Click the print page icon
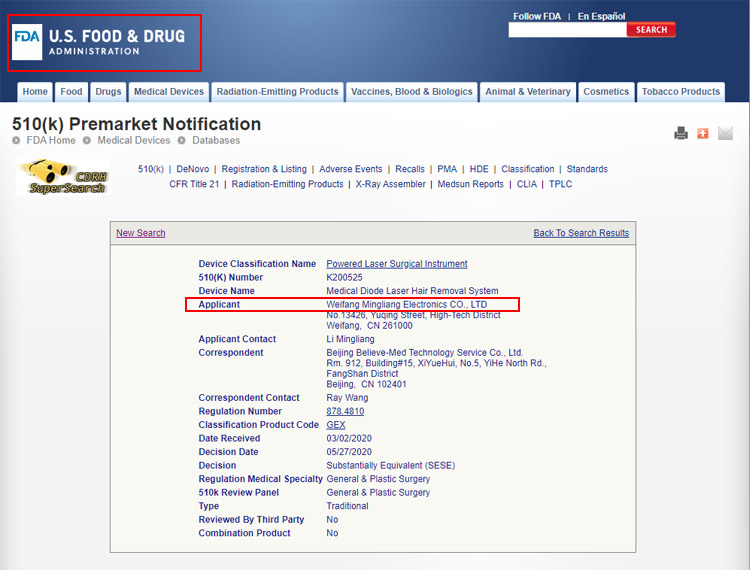 coord(681,133)
